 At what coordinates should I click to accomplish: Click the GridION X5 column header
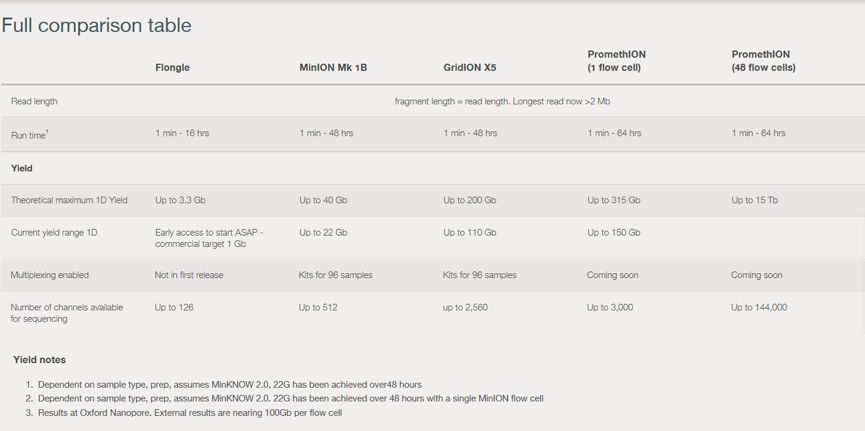tap(470, 68)
